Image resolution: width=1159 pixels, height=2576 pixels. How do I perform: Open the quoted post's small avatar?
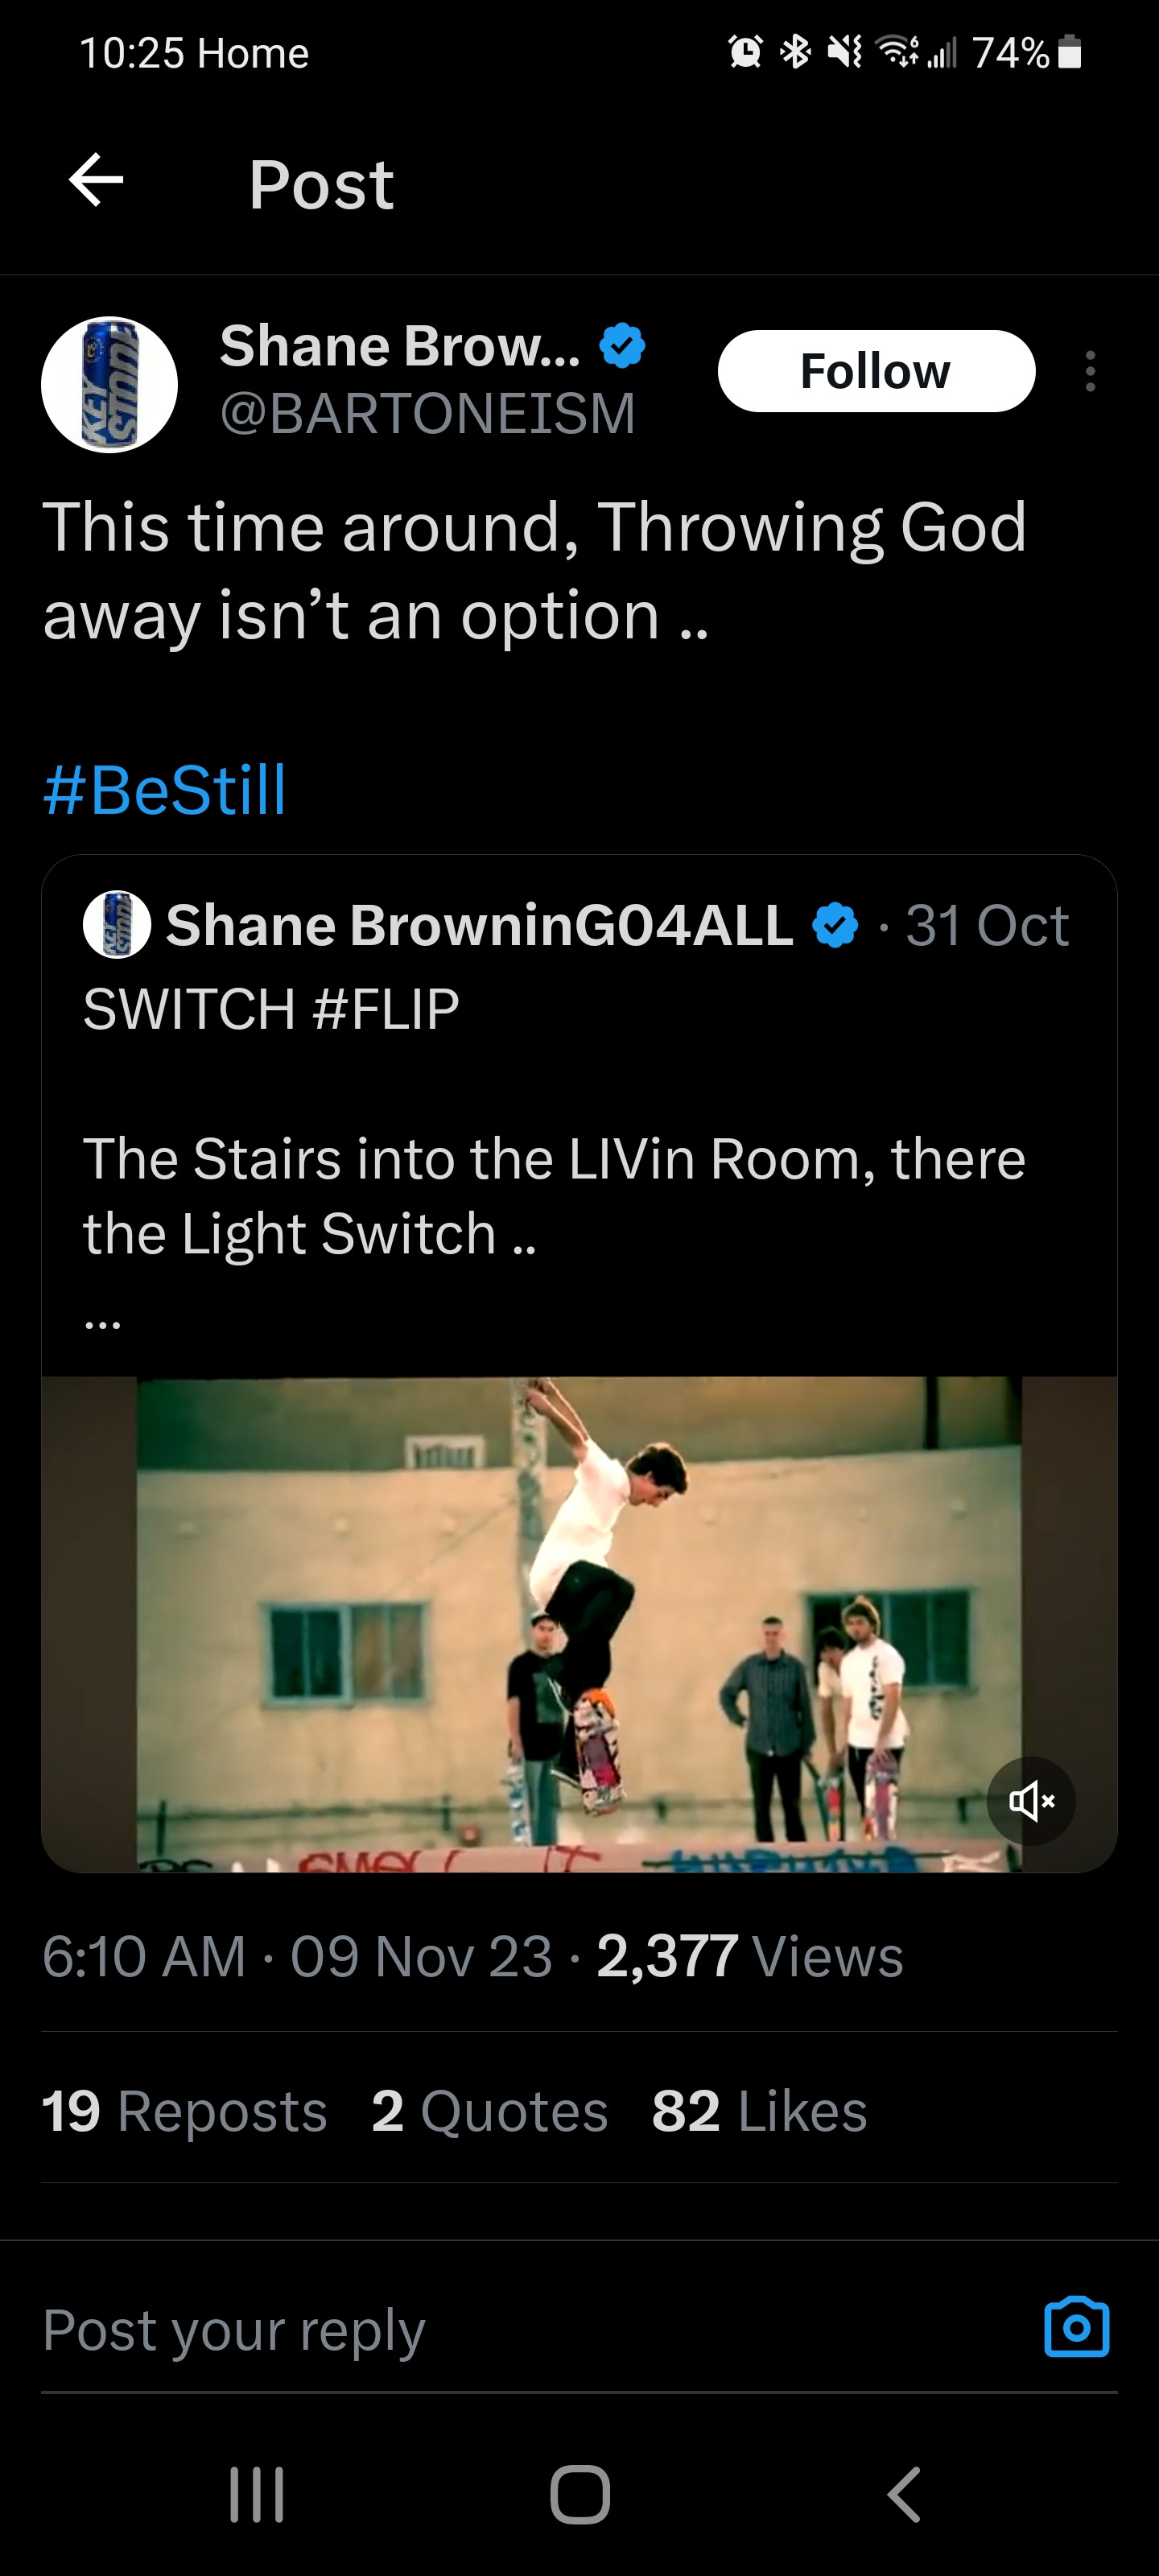tap(117, 924)
